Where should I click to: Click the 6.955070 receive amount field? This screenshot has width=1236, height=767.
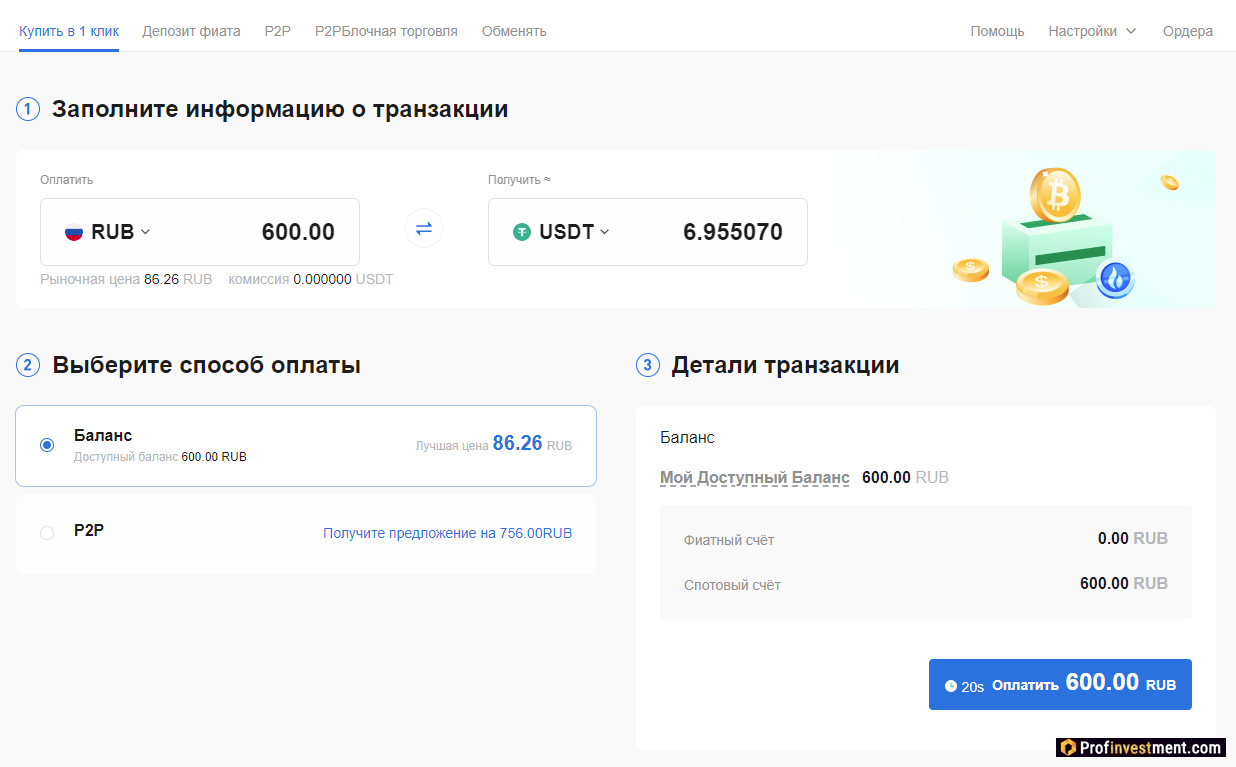pyautogui.click(x=733, y=232)
